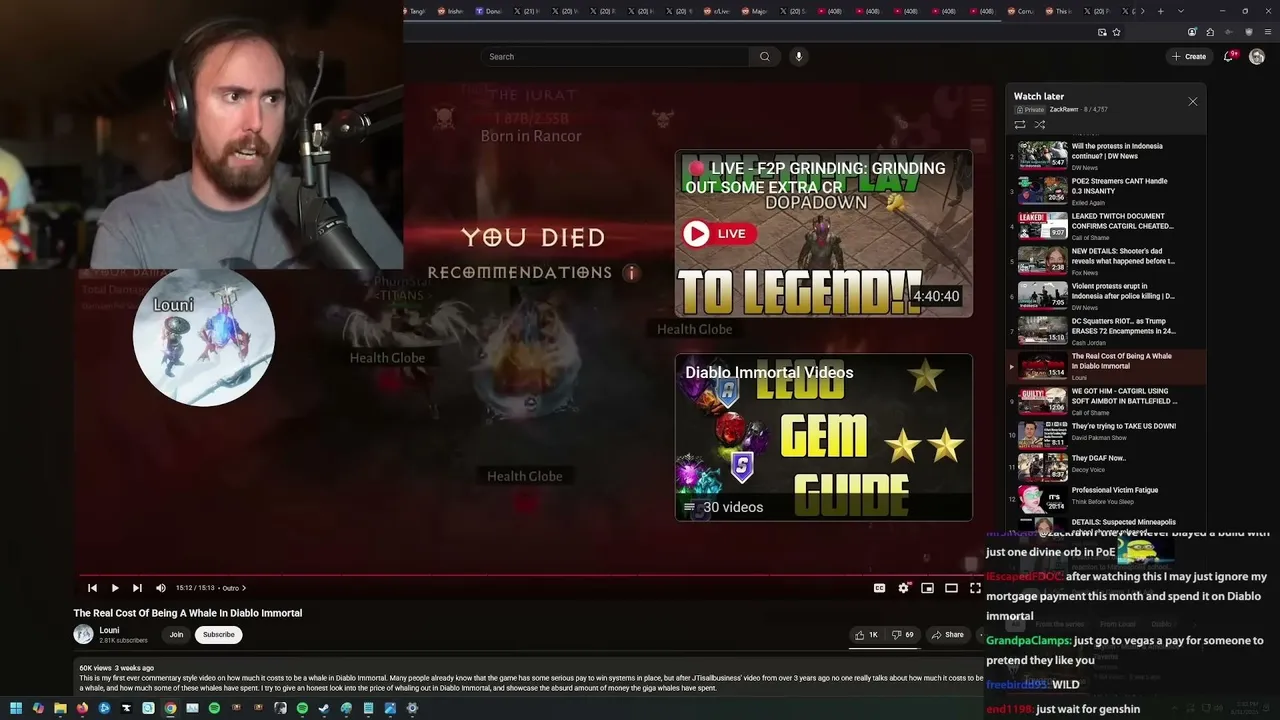The height and width of the screenshot is (720, 1280).
Task: Skip to next video in player
Action: pyautogui.click(x=137, y=588)
